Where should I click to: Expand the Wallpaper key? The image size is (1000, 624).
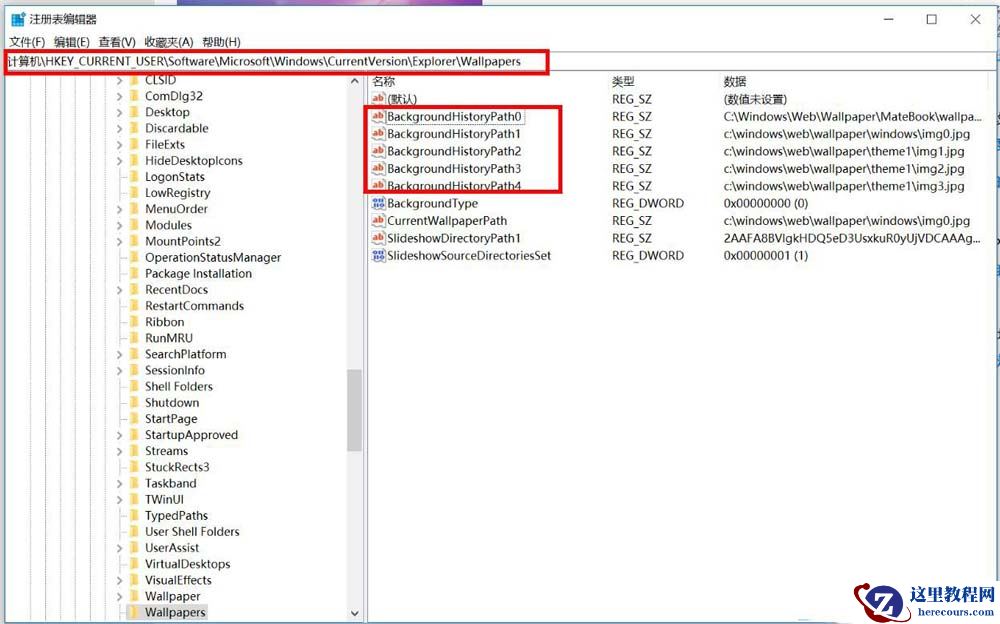(x=119, y=596)
